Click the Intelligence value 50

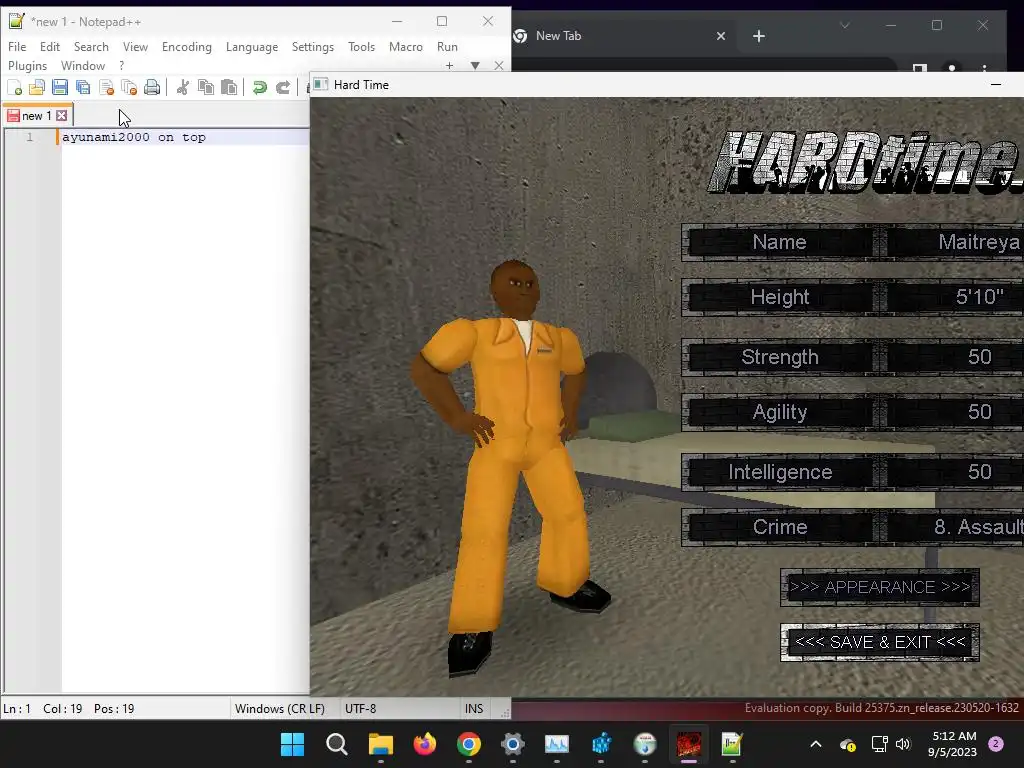click(980, 472)
